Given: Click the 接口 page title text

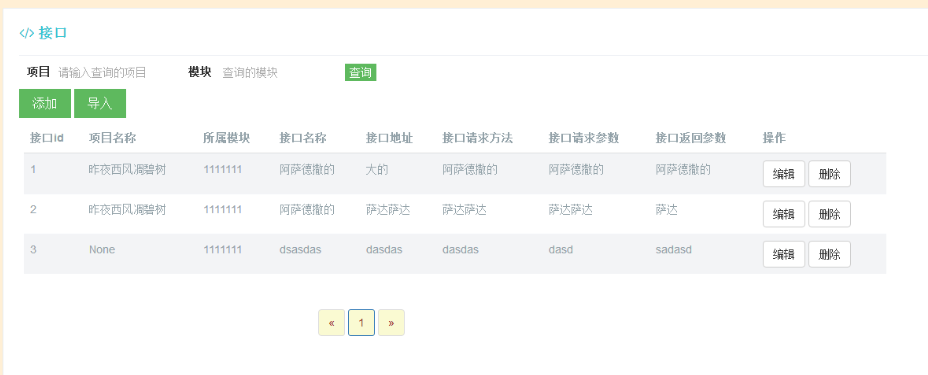Looking at the screenshot, I should point(53,33).
